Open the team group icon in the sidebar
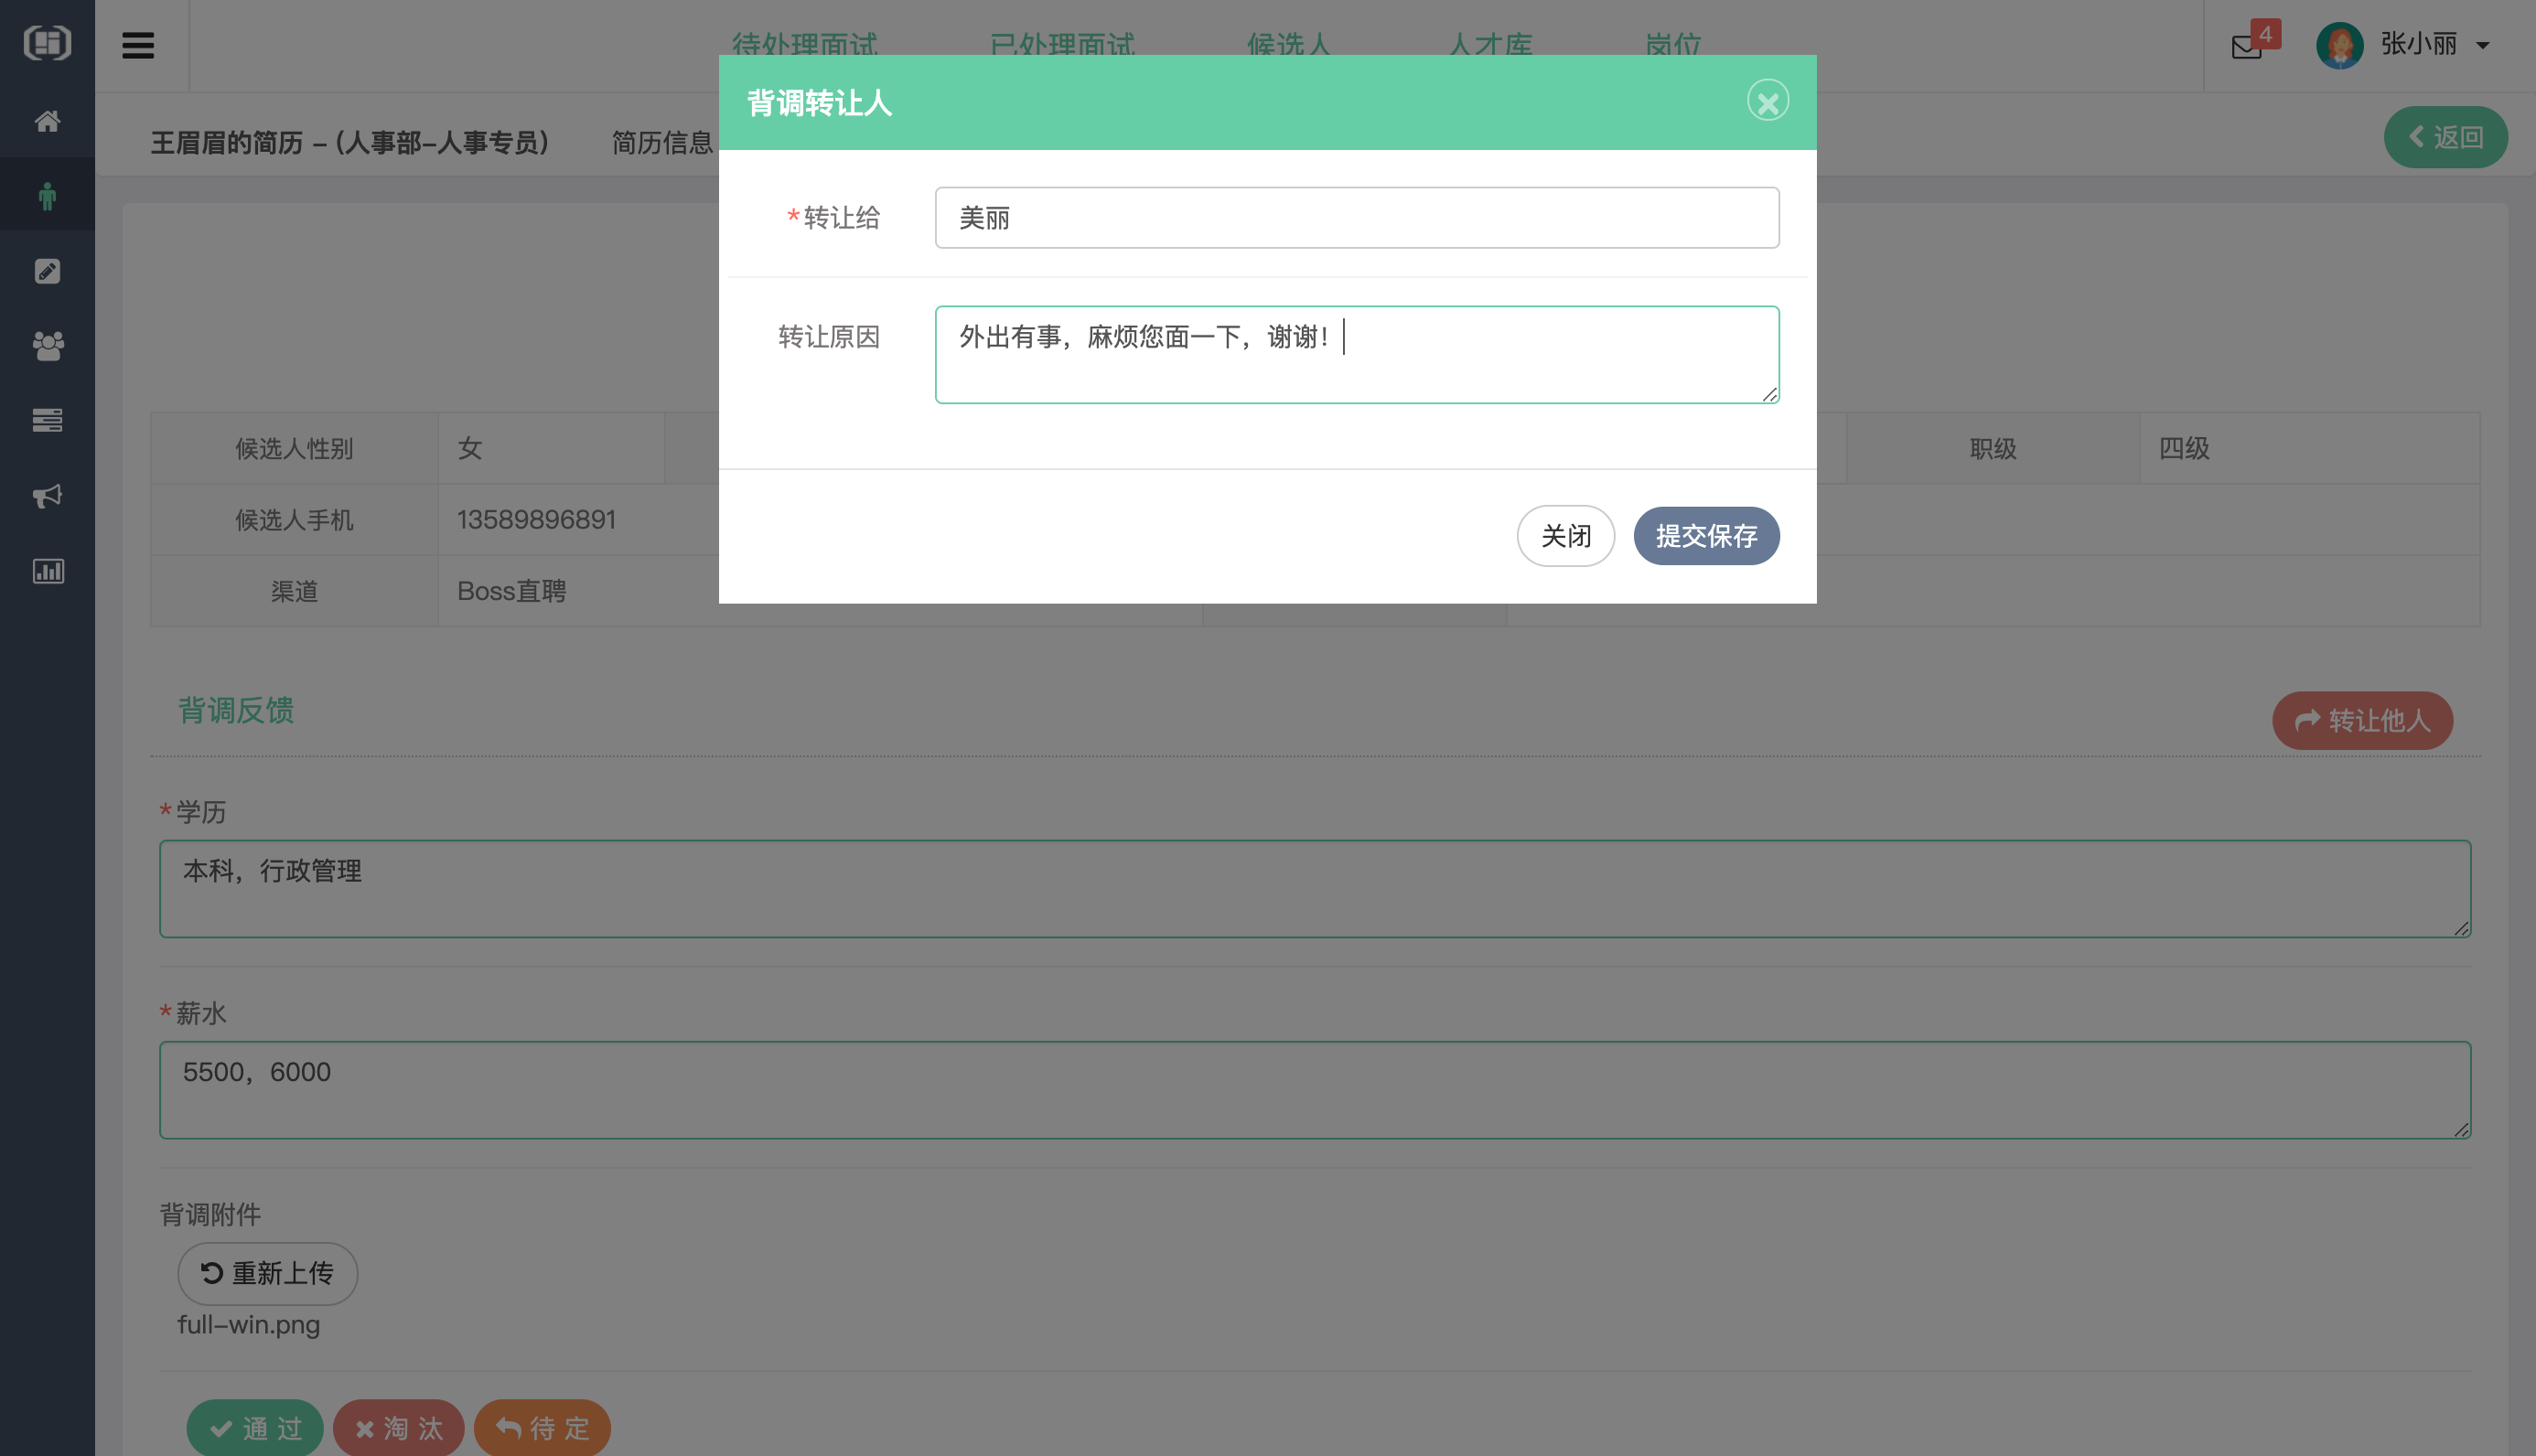Screen dimensions: 2536x1456 (47, 346)
